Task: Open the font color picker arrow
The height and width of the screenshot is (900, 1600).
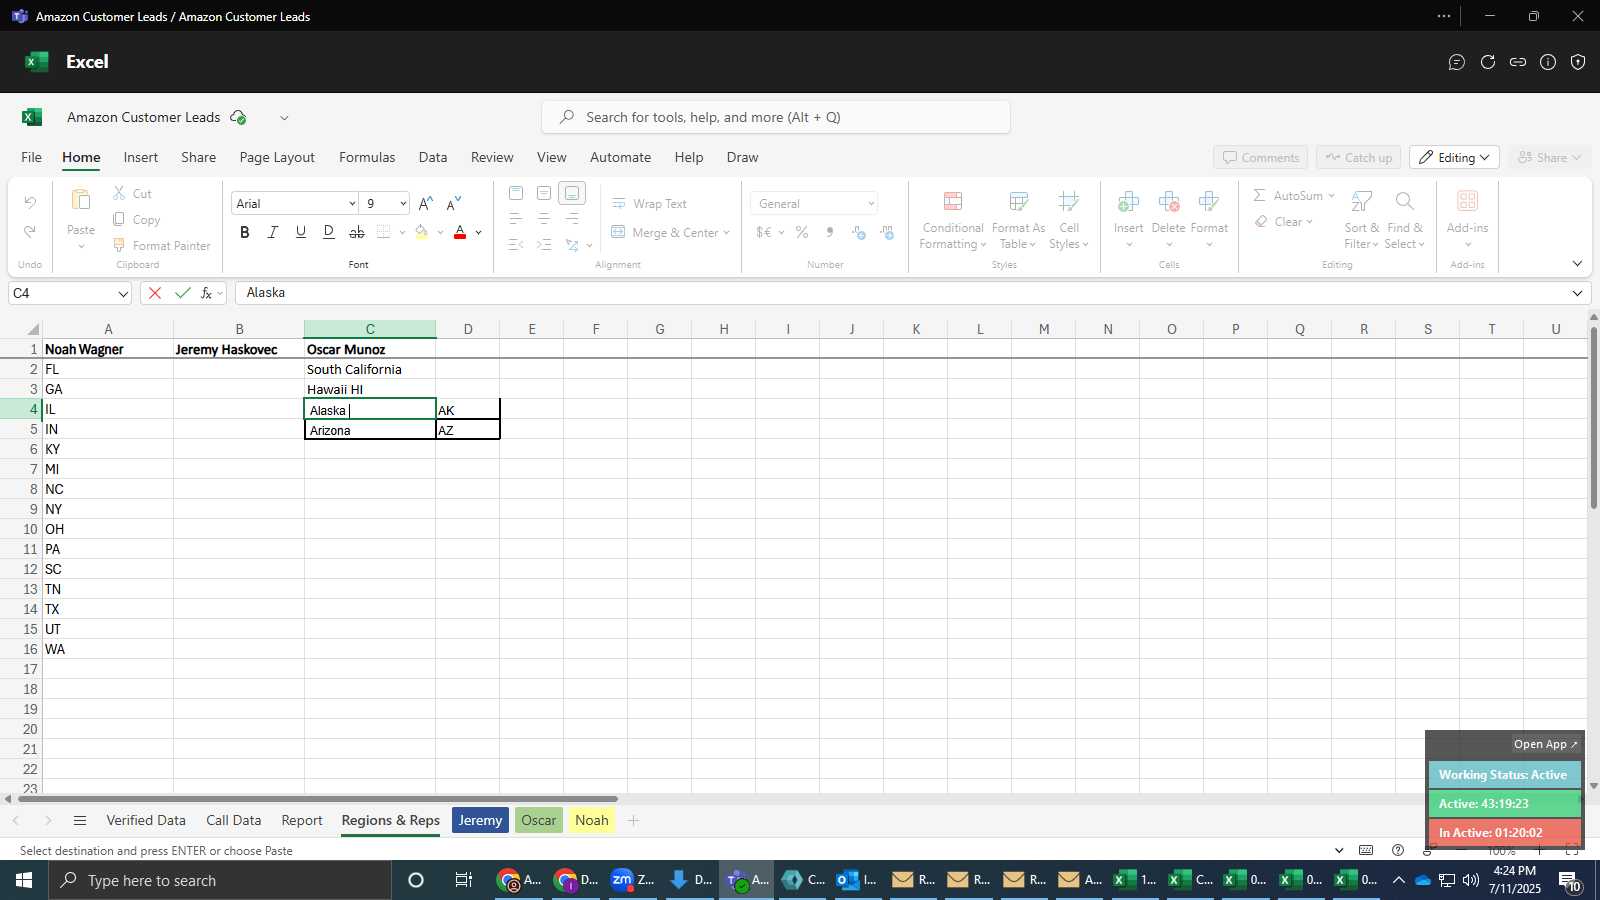Action: tap(479, 232)
